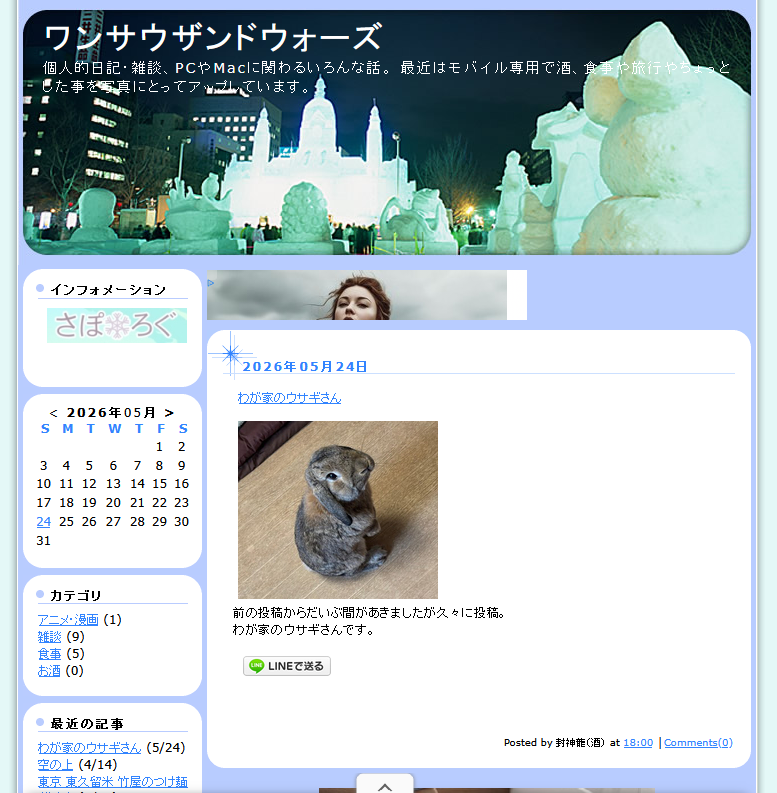Click the 2026年05月24日 date heading
The height and width of the screenshot is (793, 777).
click(305, 367)
